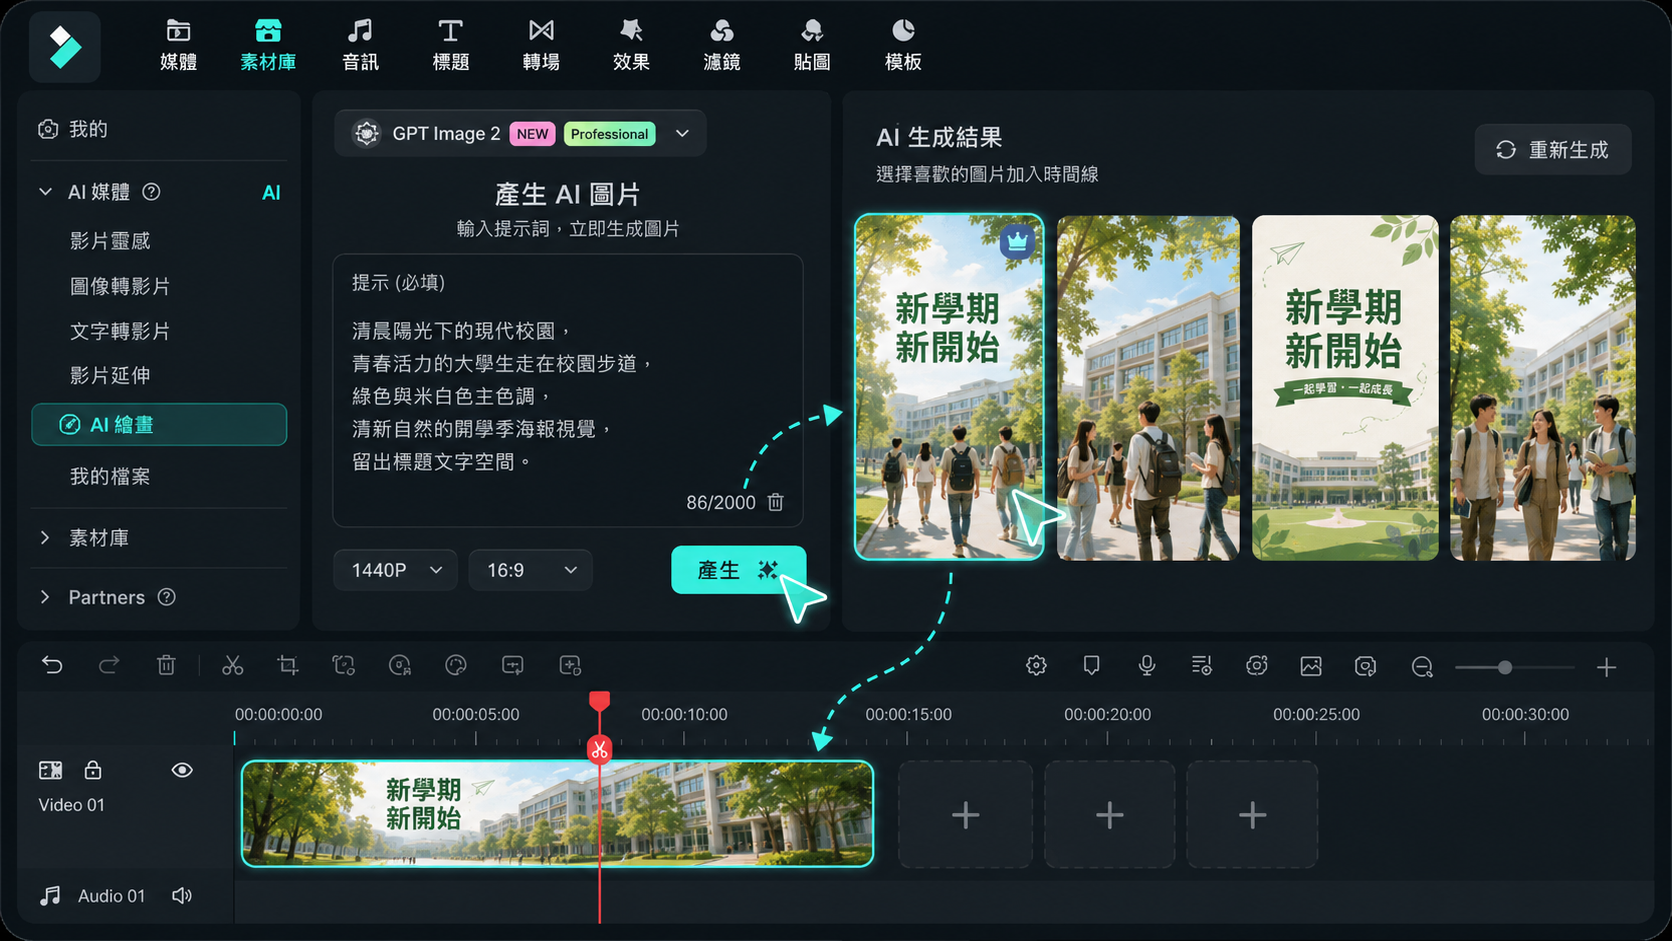This screenshot has width=1672, height=941.
Task: Click the 重新生成 regenerate button
Action: pyautogui.click(x=1553, y=150)
